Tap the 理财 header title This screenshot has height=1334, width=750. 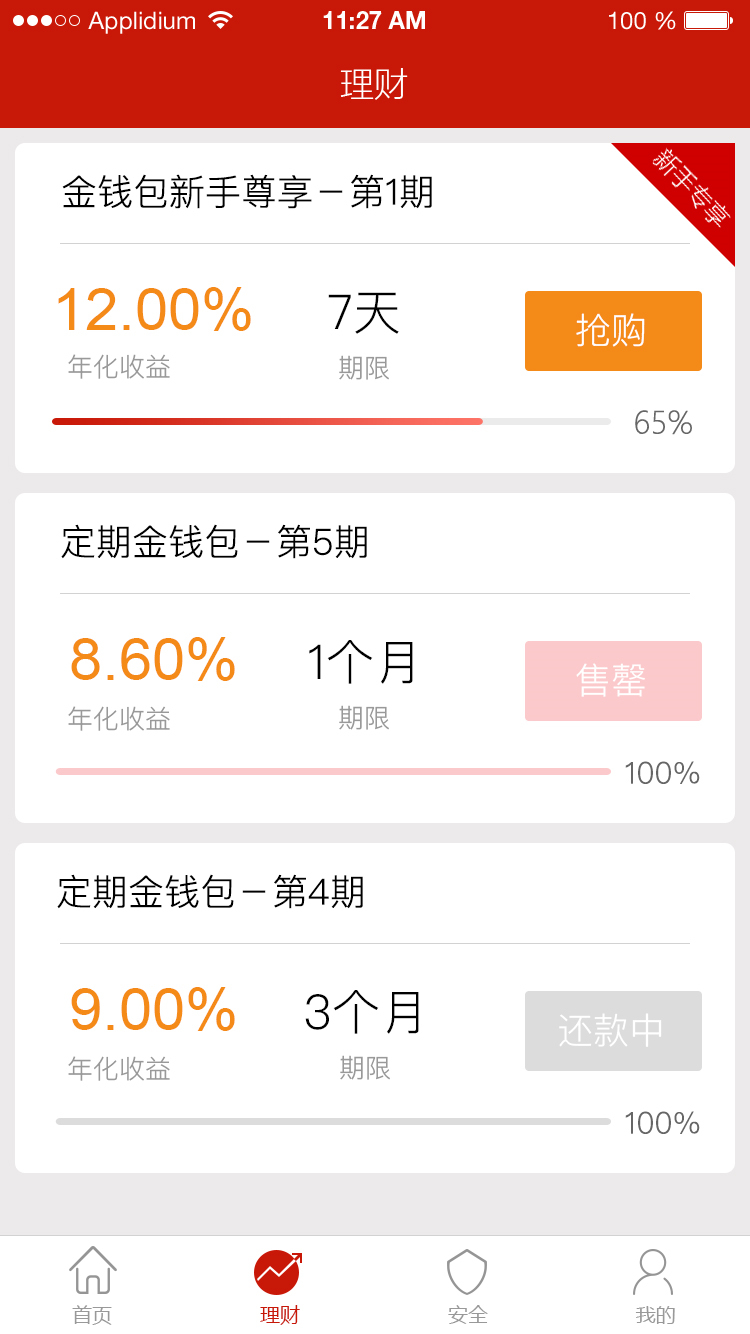point(374,84)
